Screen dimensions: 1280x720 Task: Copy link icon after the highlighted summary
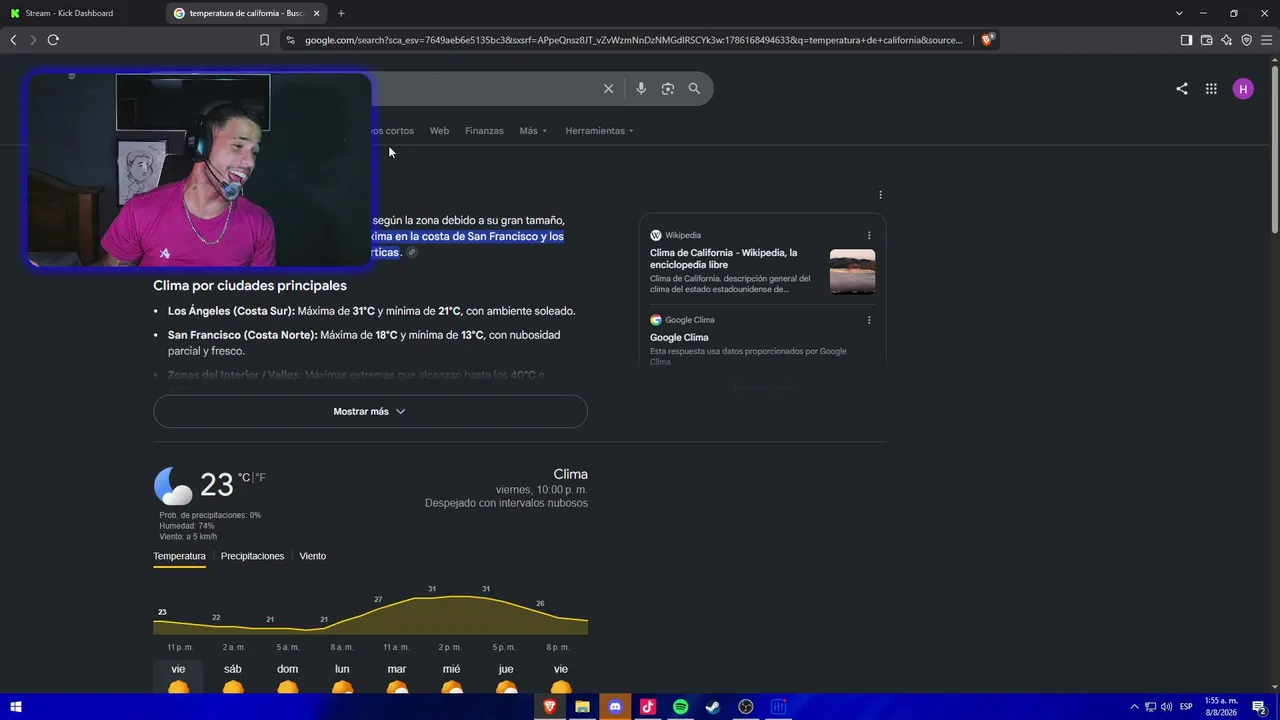pos(411,253)
